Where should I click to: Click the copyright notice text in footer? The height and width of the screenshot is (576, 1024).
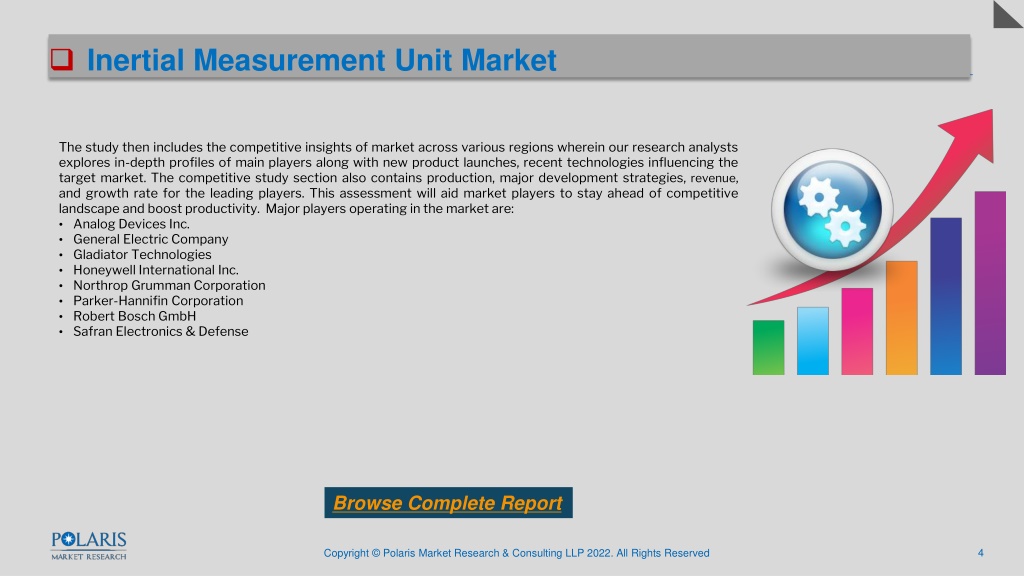[x=517, y=553]
